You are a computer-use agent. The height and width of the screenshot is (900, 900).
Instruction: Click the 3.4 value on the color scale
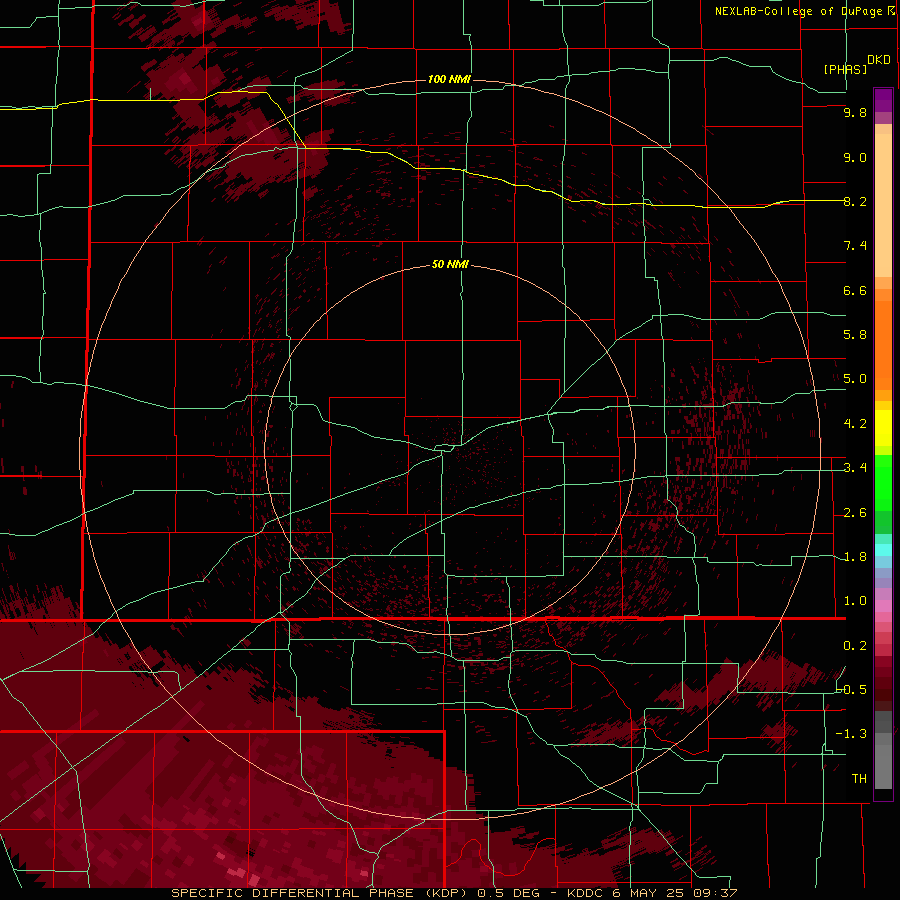[x=855, y=468]
